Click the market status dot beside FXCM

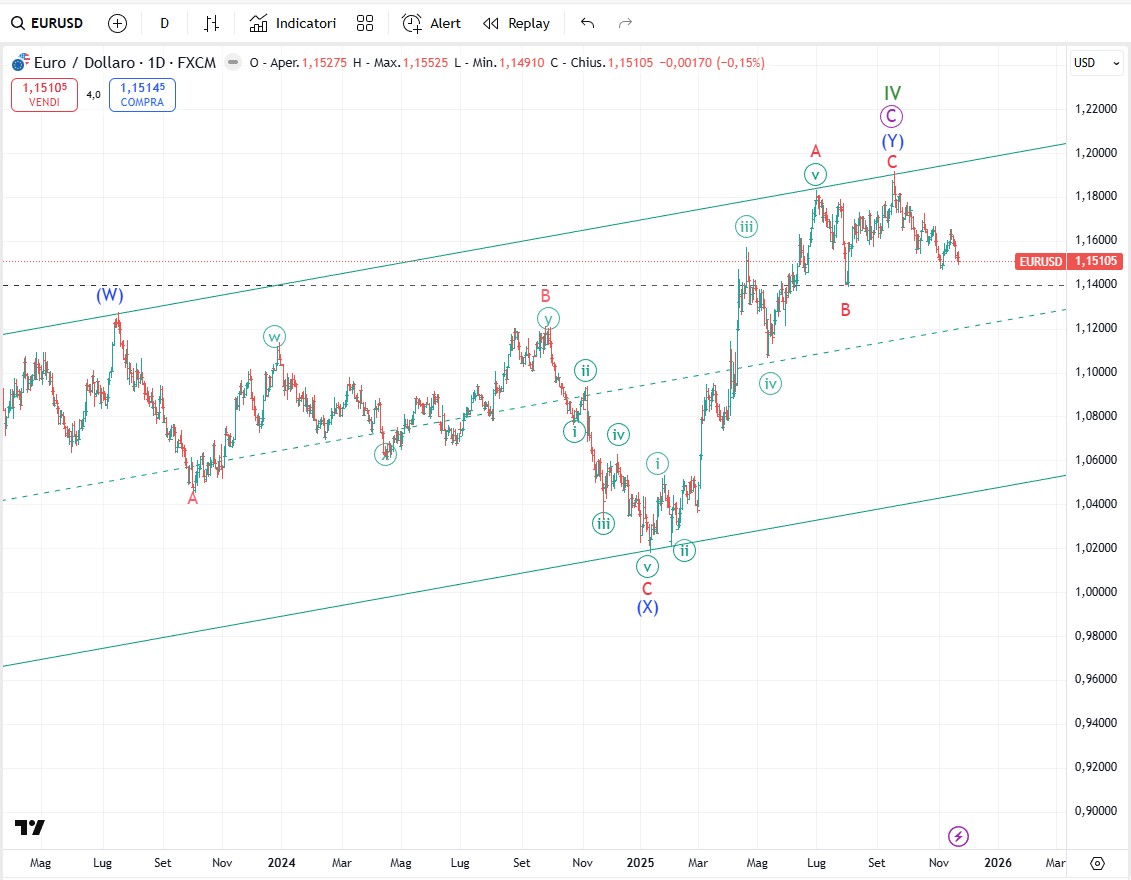(233, 62)
